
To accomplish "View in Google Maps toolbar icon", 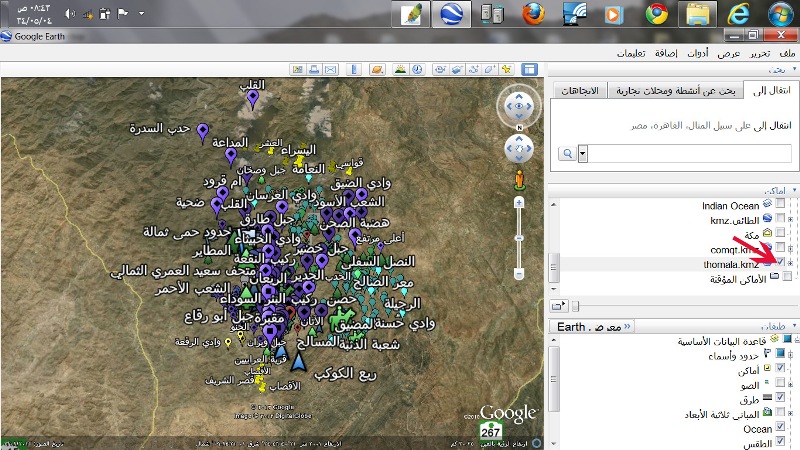I will pyautogui.click(x=298, y=69).
